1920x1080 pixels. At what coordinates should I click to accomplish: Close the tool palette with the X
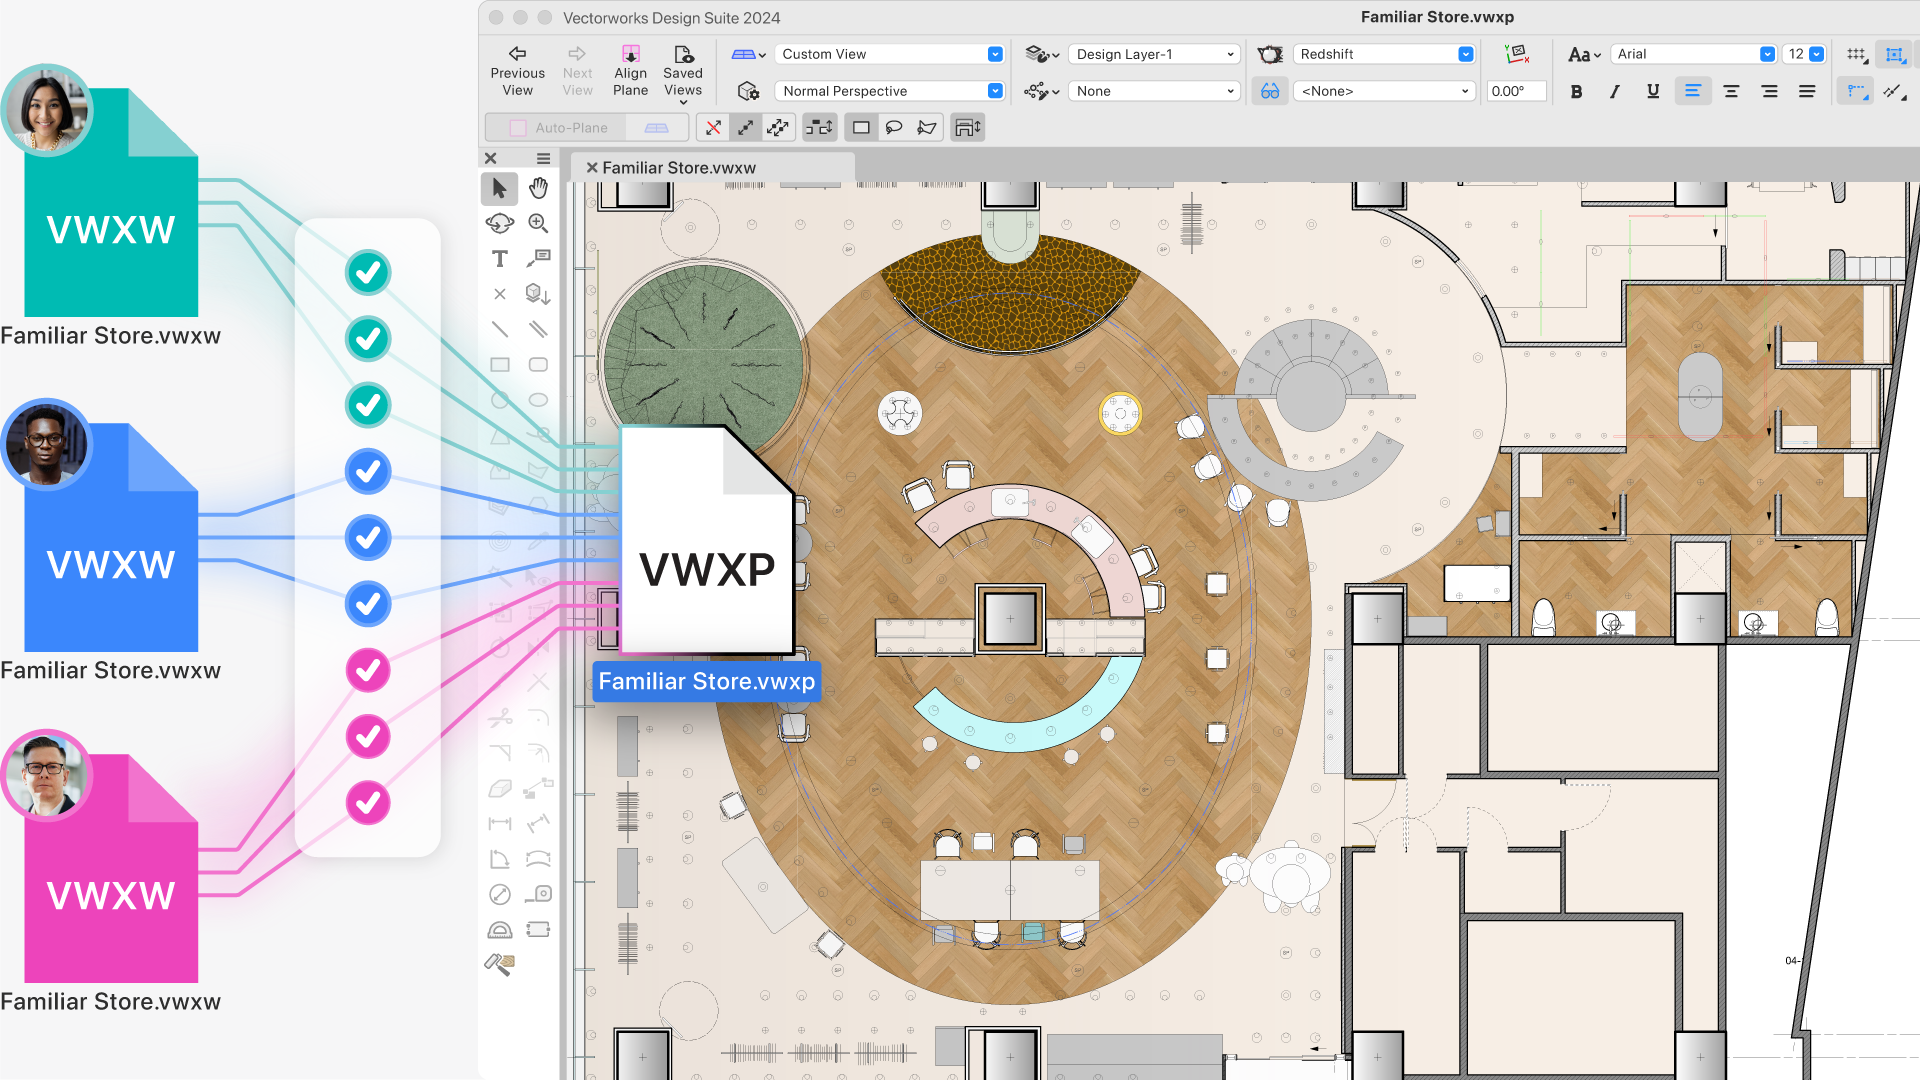pos(489,158)
